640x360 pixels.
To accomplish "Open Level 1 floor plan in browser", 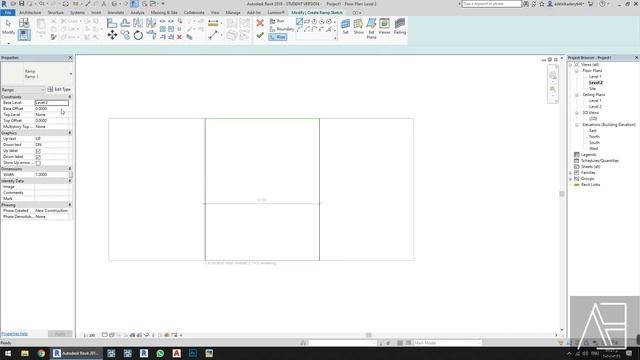I will (x=595, y=77).
